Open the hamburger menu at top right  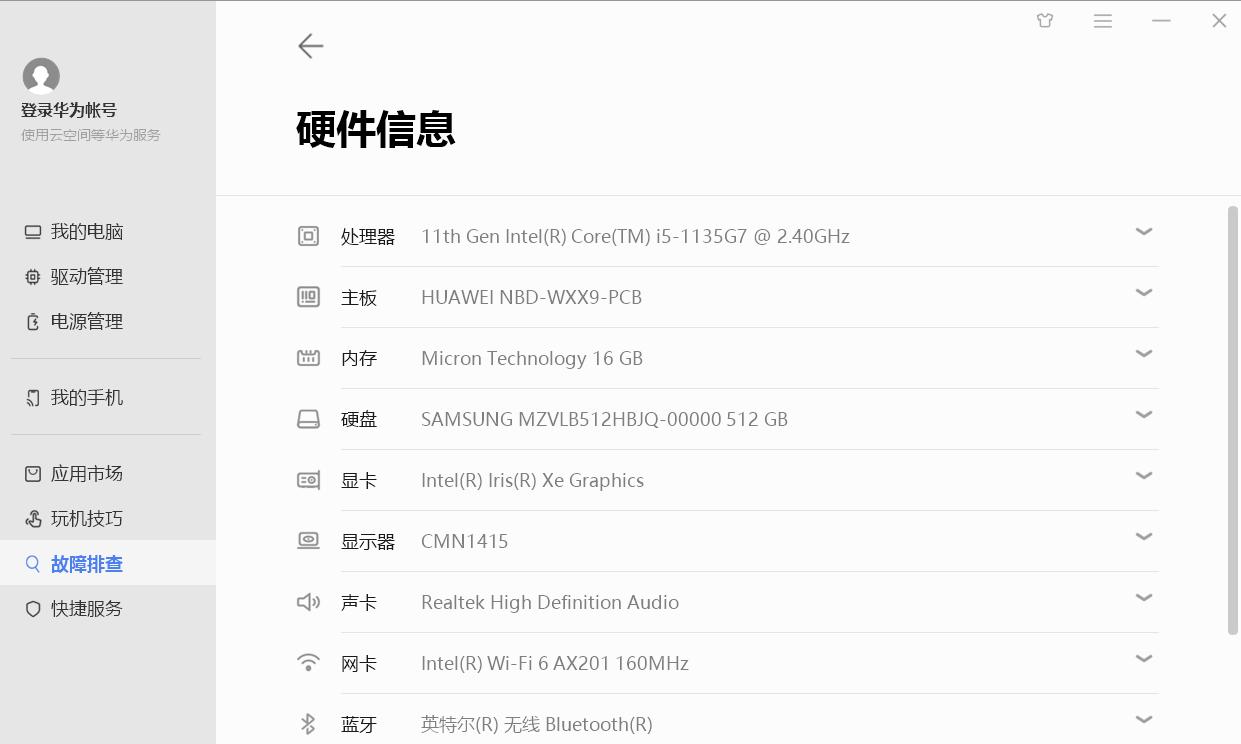pyautogui.click(x=1102, y=20)
